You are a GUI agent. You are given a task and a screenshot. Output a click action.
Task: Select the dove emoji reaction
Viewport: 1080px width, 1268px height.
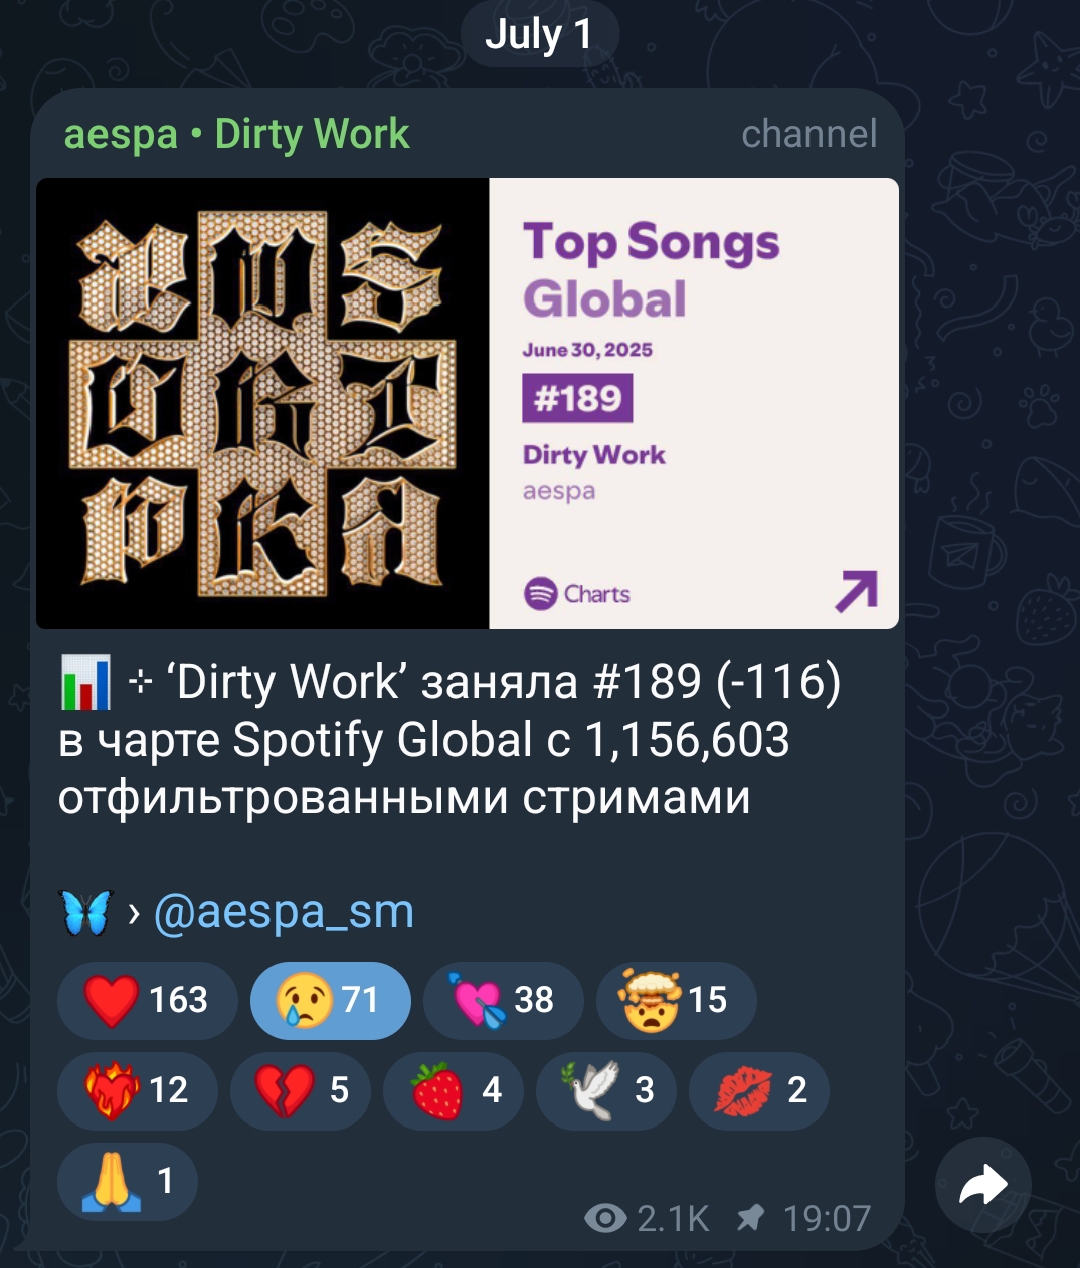click(x=607, y=1090)
